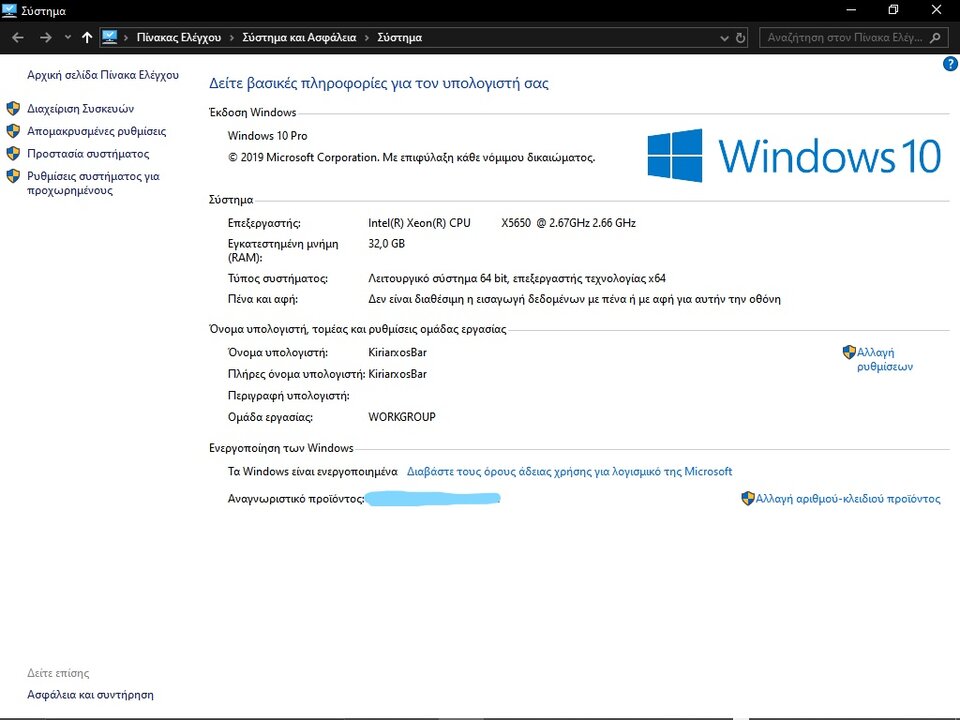The height and width of the screenshot is (720, 960).
Task: Open Αρχική σελίδα Πίνακα Ελέγχου link
Action: click(x=103, y=75)
